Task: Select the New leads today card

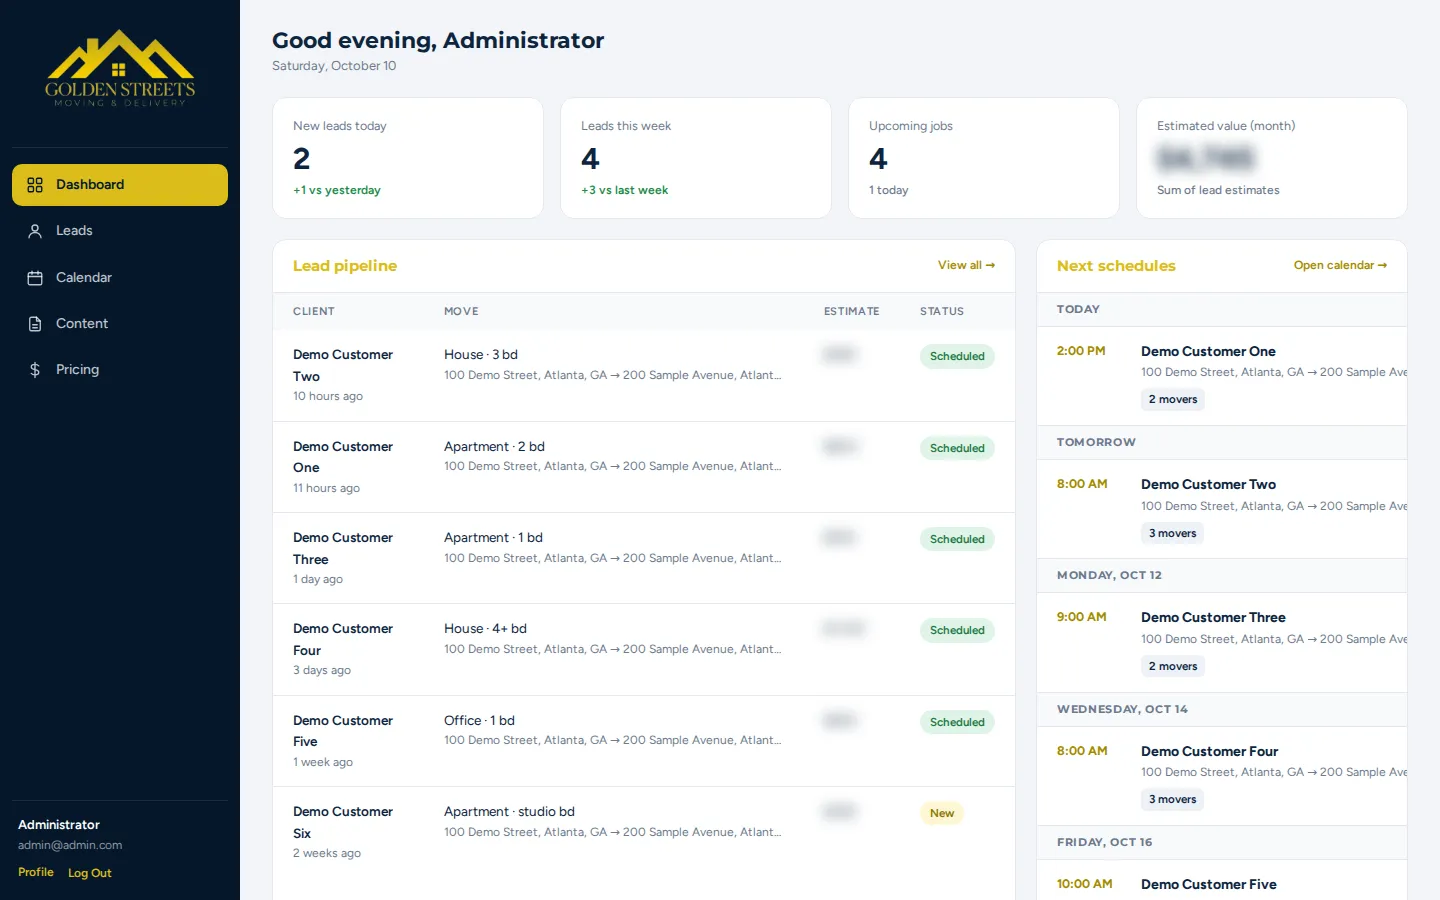Action: [x=408, y=158]
